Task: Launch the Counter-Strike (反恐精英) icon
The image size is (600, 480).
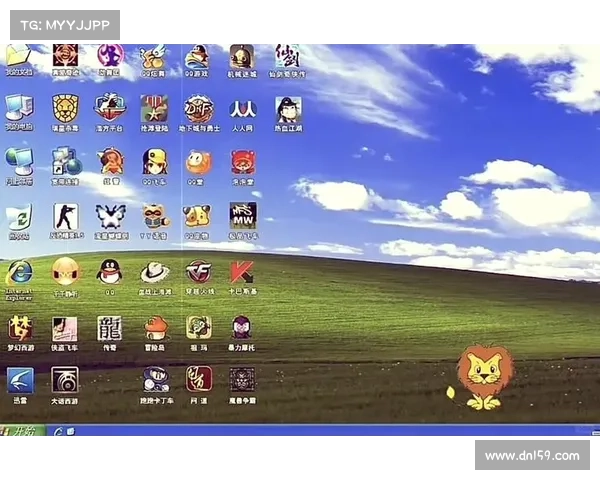Action: point(64,216)
